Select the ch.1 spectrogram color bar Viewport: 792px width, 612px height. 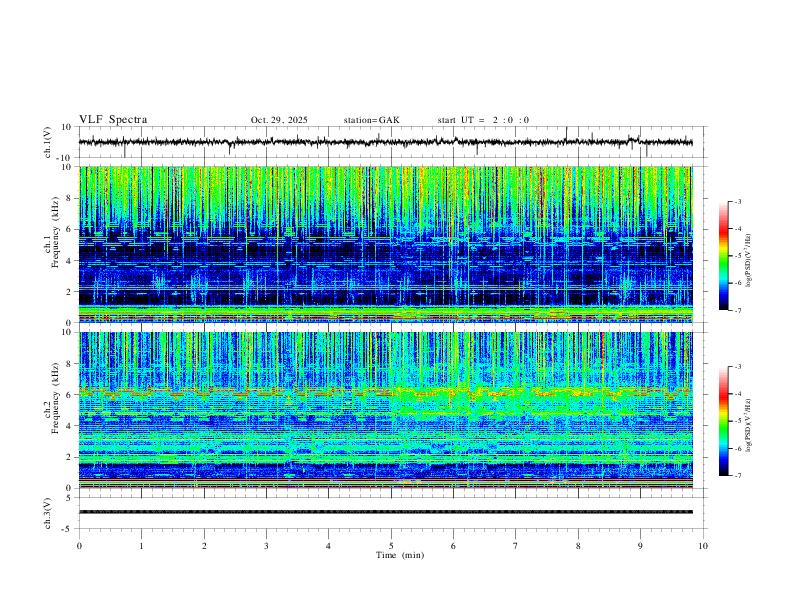click(x=723, y=256)
